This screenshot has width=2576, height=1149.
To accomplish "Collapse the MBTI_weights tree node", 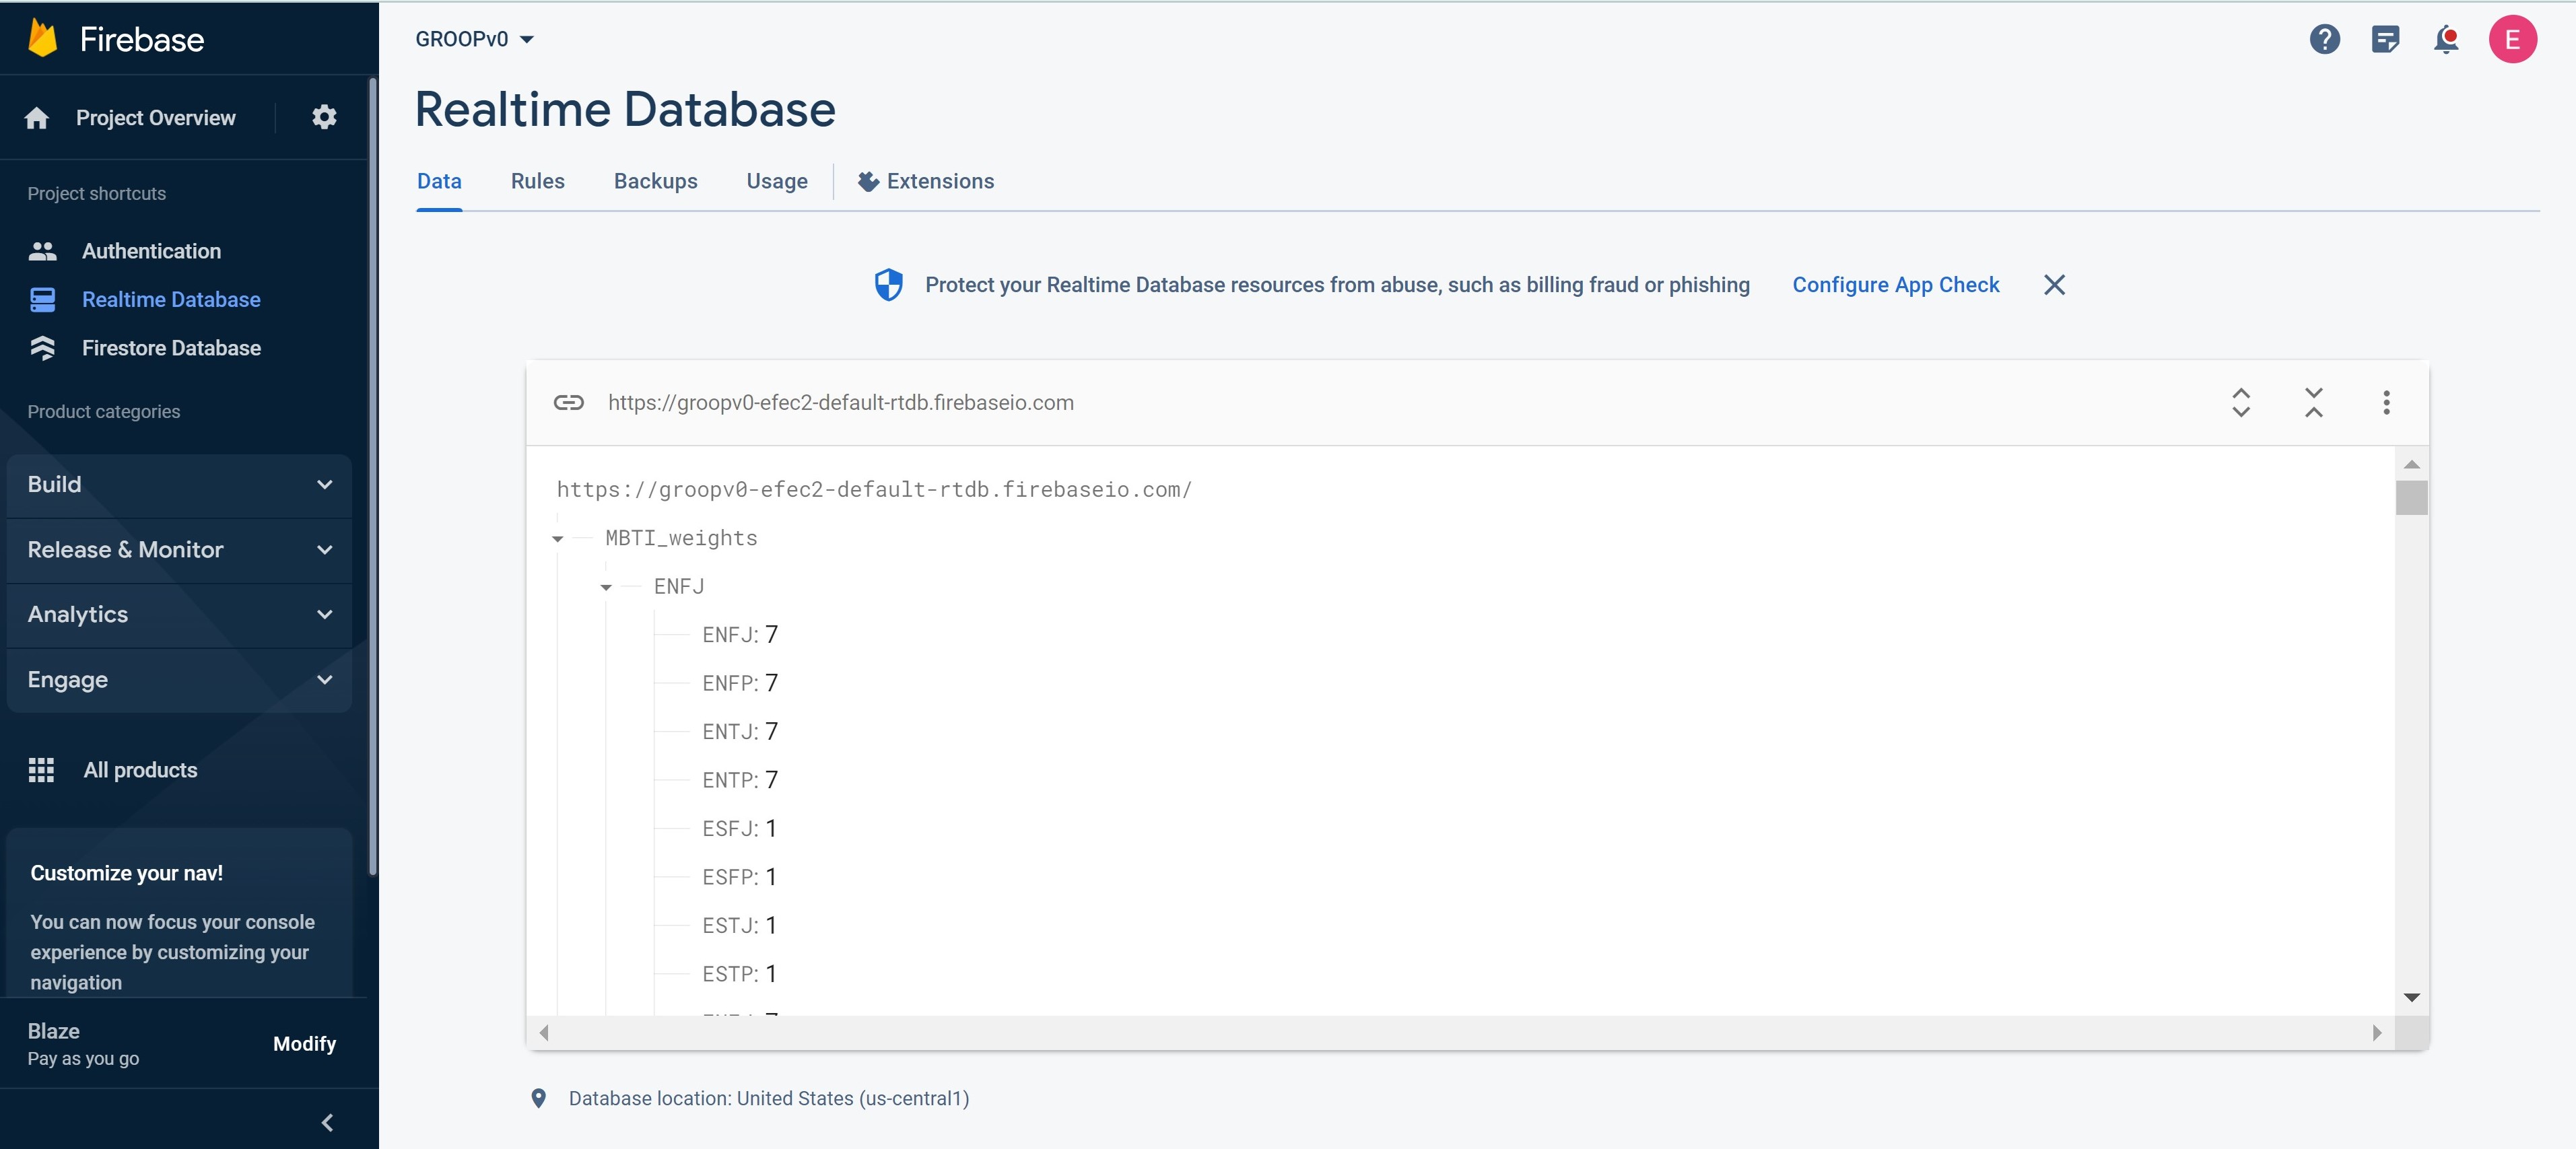I will (x=558, y=539).
